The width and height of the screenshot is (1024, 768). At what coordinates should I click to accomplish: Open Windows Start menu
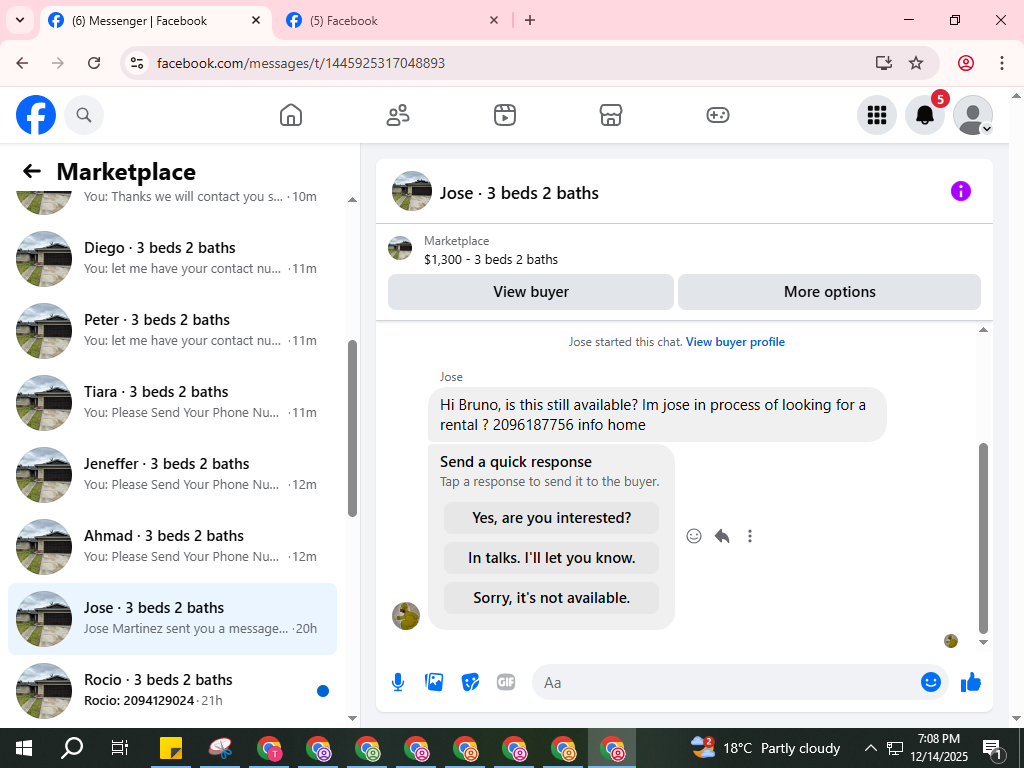click(x=24, y=748)
